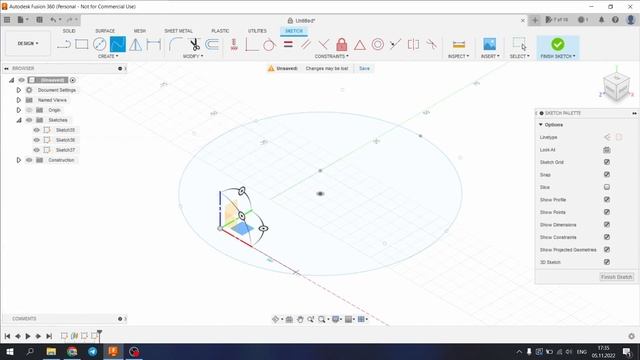The height and width of the screenshot is (360, 640).
Task: Select the Center Diameter Circle tool
Action: [100, 44]
